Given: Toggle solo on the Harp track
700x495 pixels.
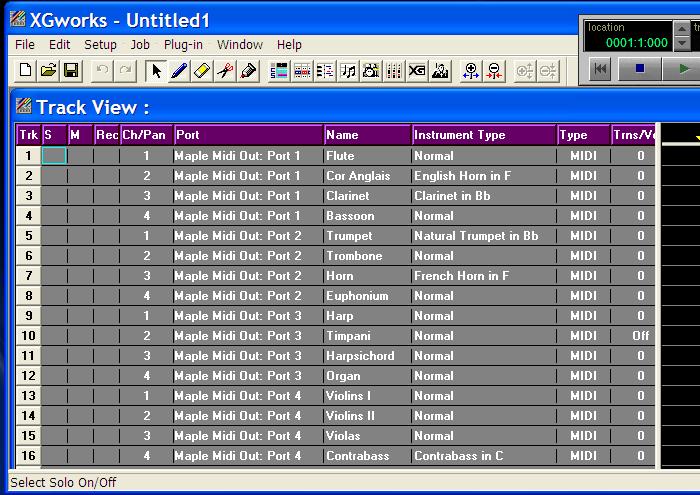Looking at the screenshot, I should point(54,316).
